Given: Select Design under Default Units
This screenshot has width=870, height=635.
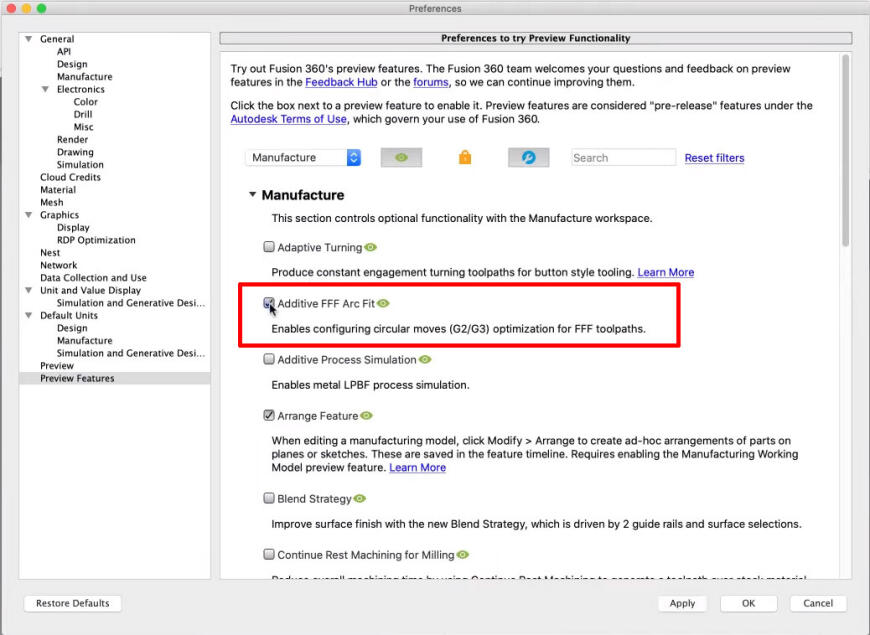Looking at the screenshot, I should 72,328.
